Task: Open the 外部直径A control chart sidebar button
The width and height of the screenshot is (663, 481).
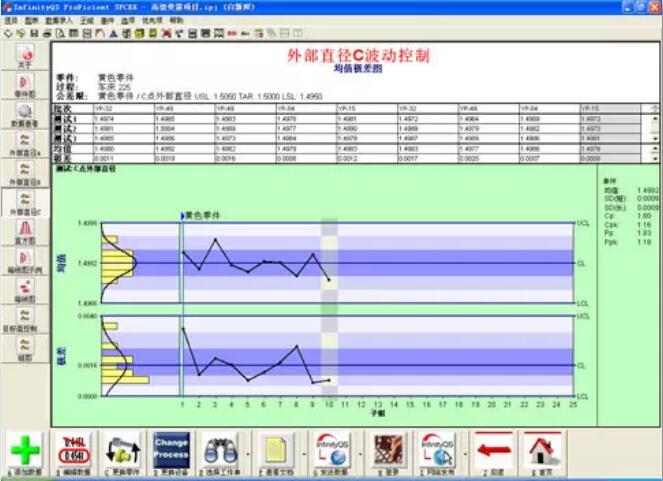Action: [x=25, y=144]
